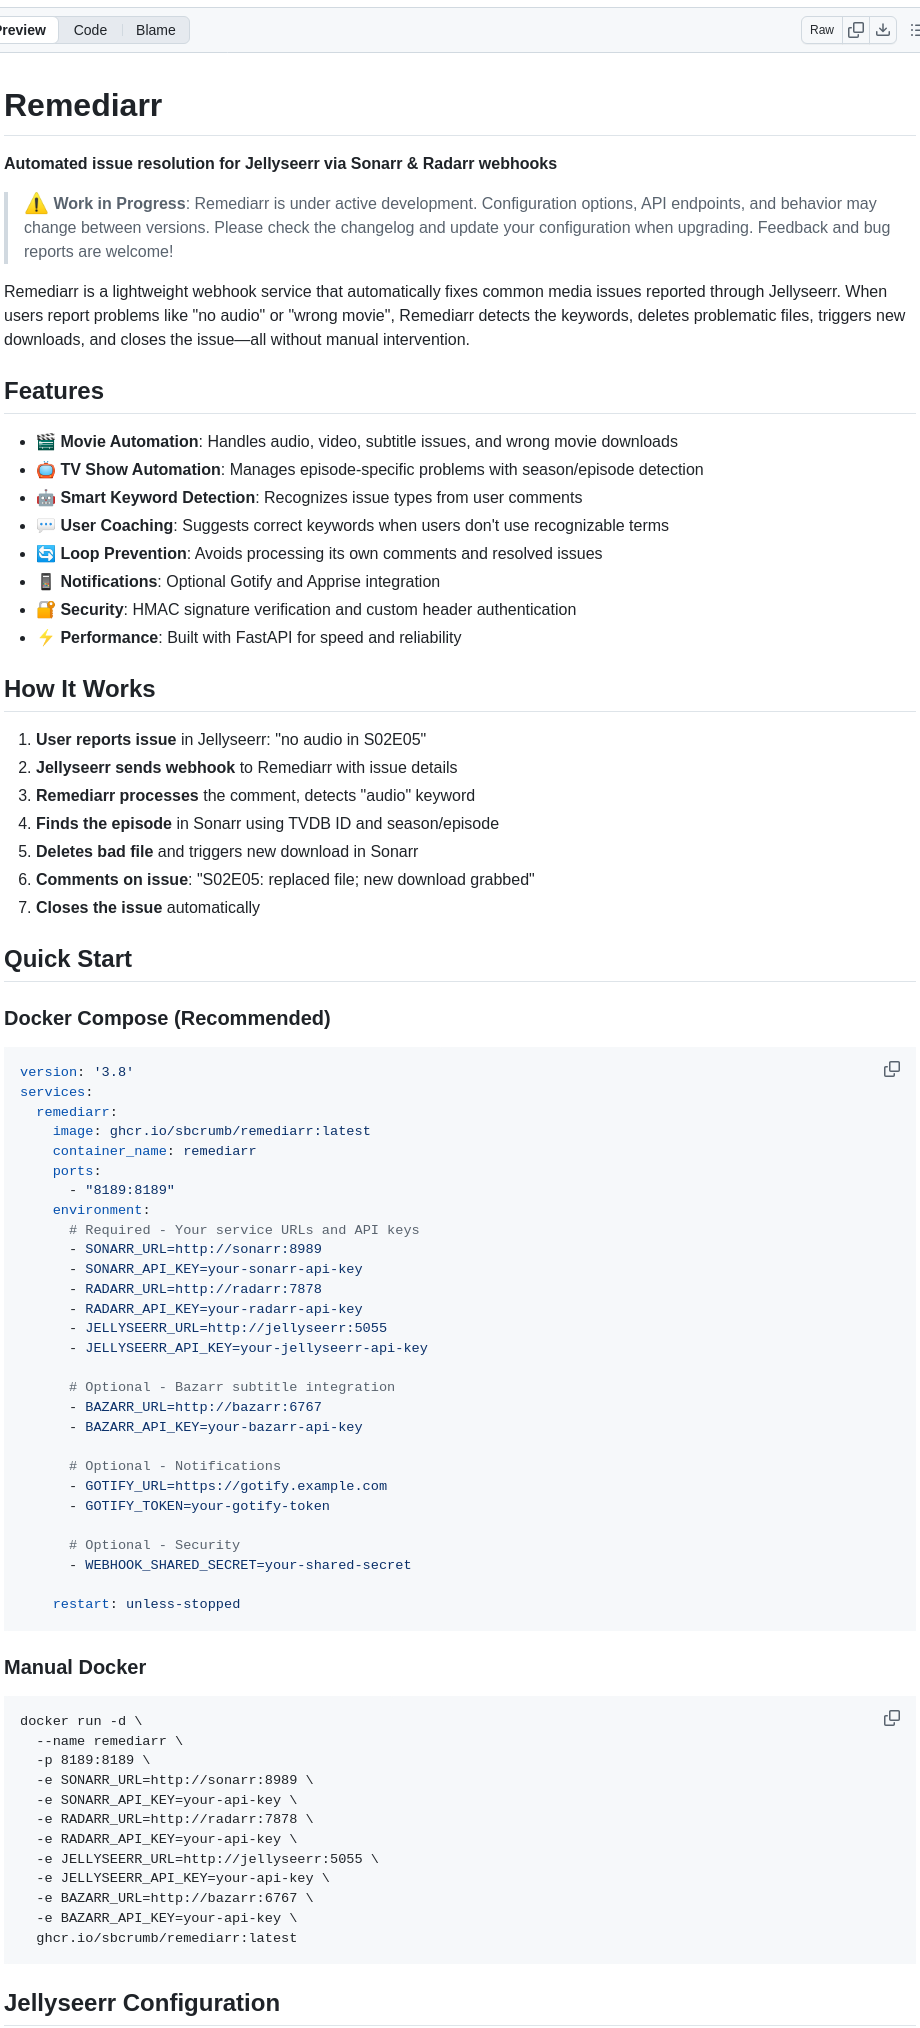Click the Features section heading

click(x=53, y=391)
